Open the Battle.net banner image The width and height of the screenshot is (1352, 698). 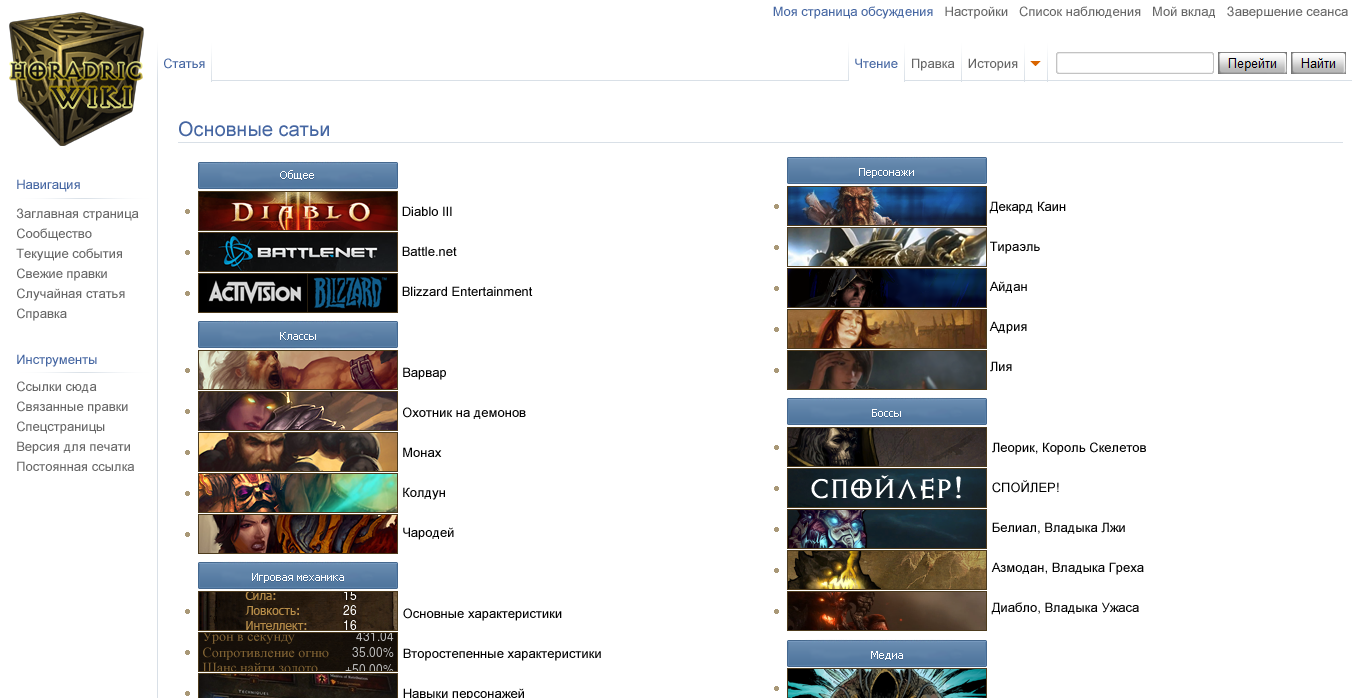[x=298, y=252]
